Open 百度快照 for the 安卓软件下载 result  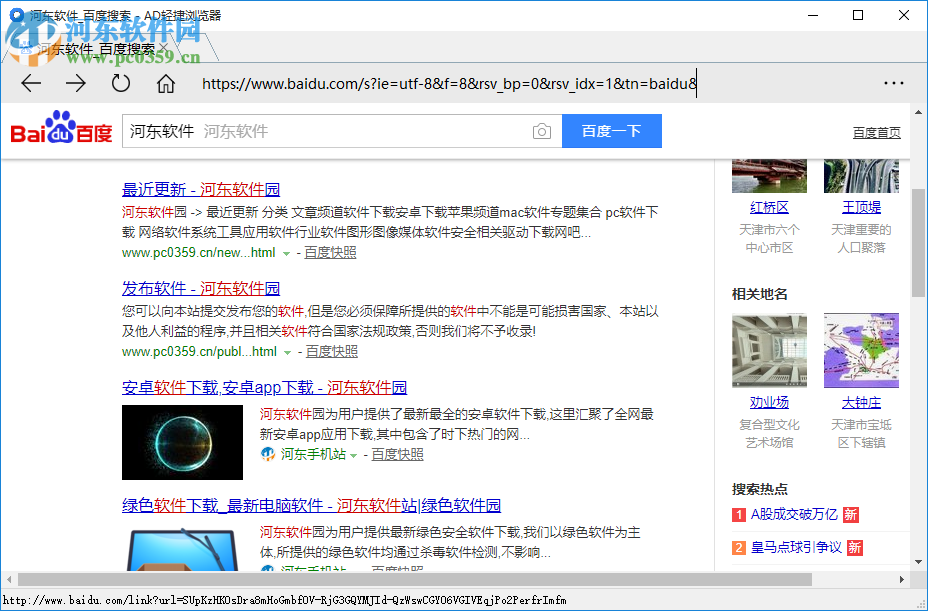[x=398, y=454]
